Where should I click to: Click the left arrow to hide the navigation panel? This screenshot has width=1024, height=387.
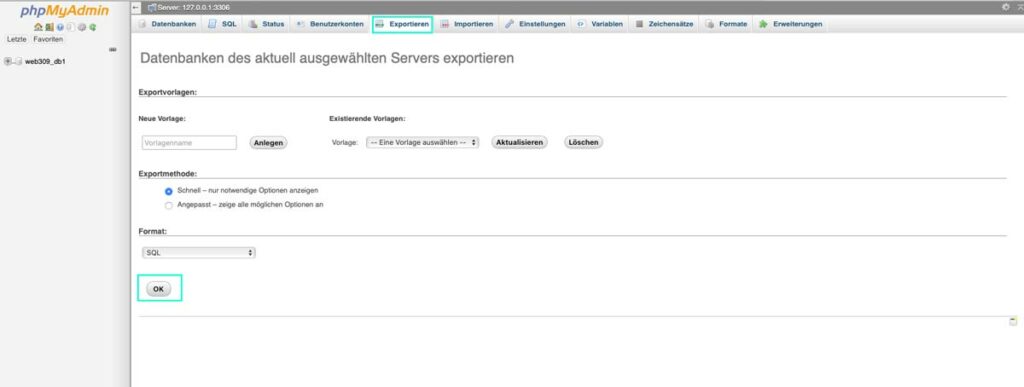tap(136, 7)
